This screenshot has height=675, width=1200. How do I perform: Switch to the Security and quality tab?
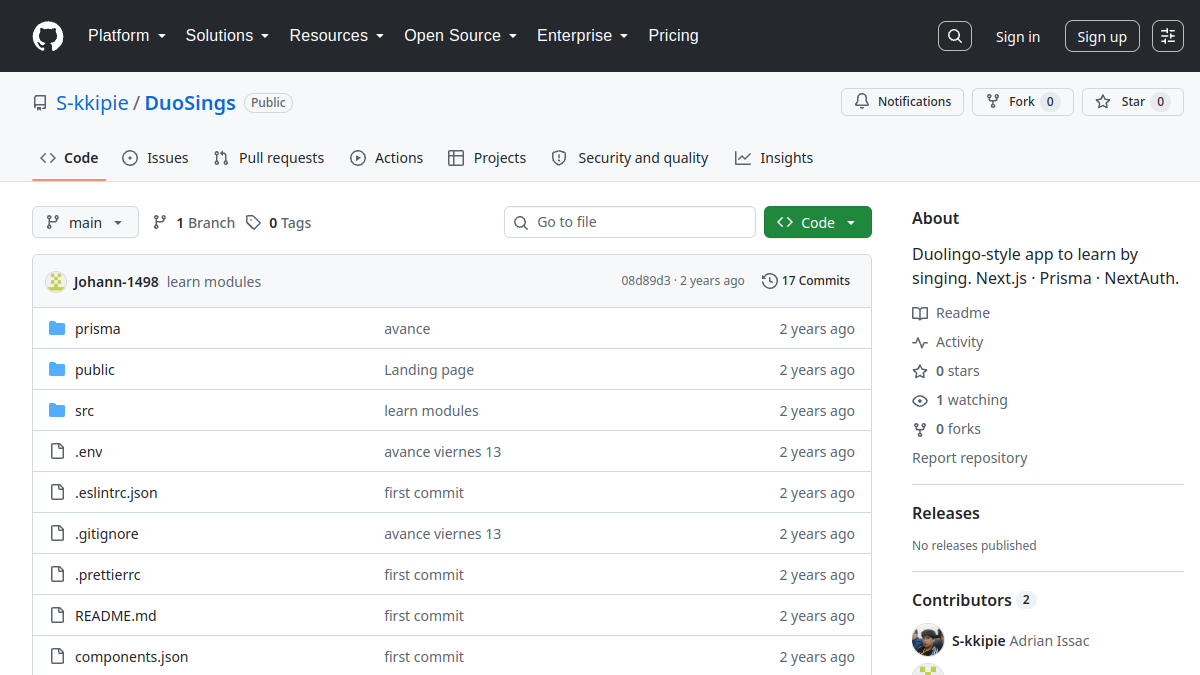coord(630,158)
